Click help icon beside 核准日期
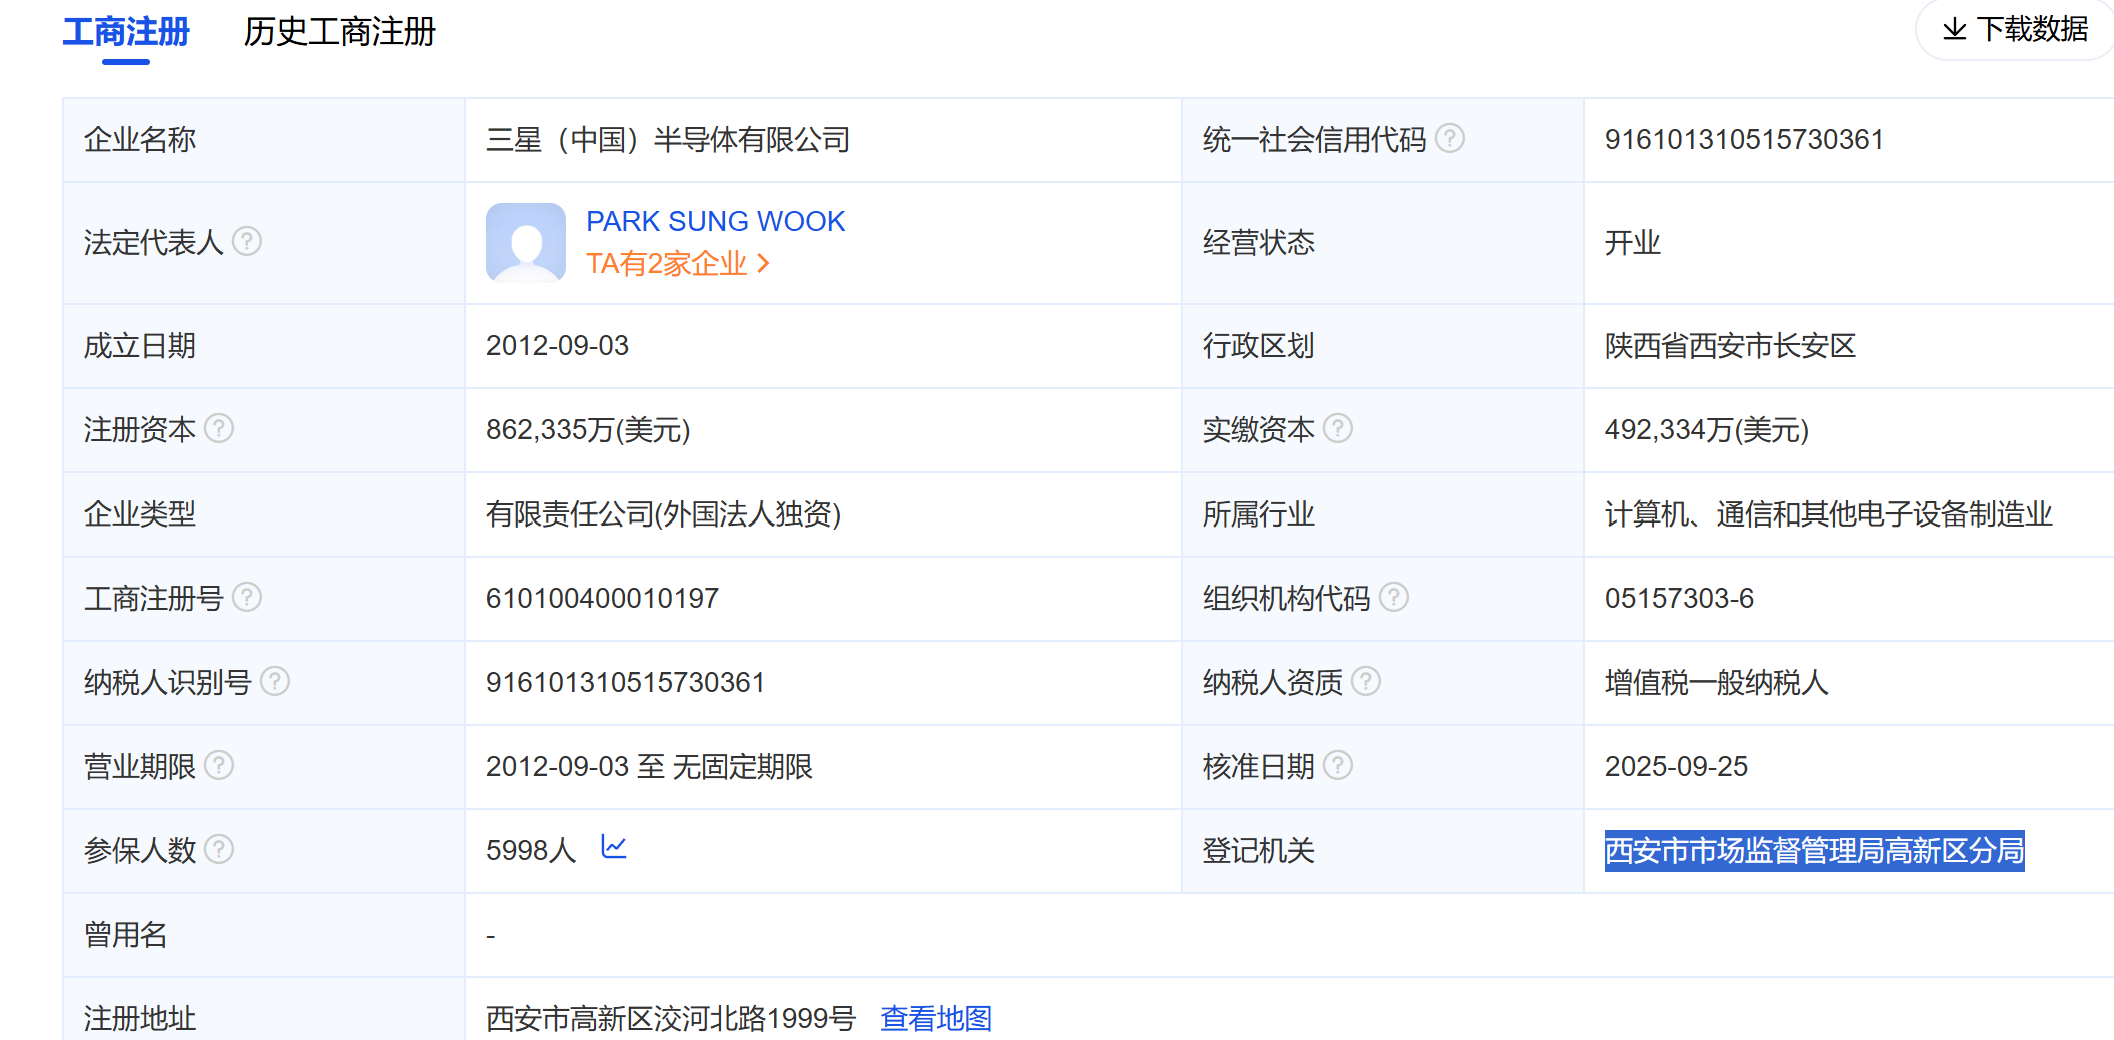This screenshot has height=1040, width=2114. pyautogui.click(x=1338, y=765)
